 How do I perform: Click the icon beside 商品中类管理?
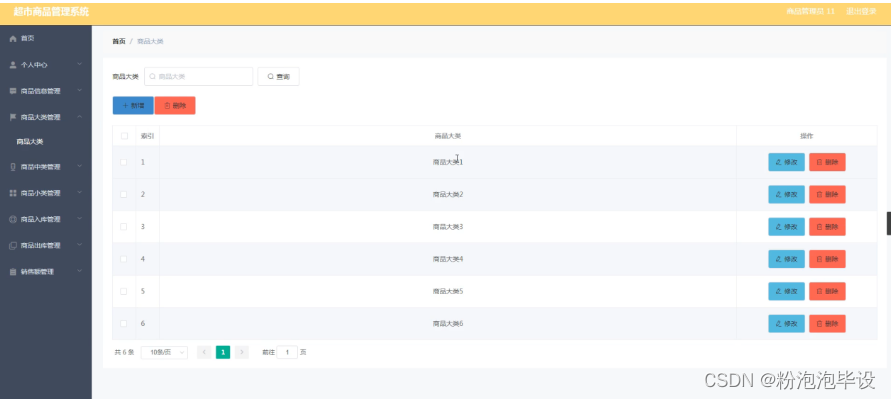coord(13,167)
